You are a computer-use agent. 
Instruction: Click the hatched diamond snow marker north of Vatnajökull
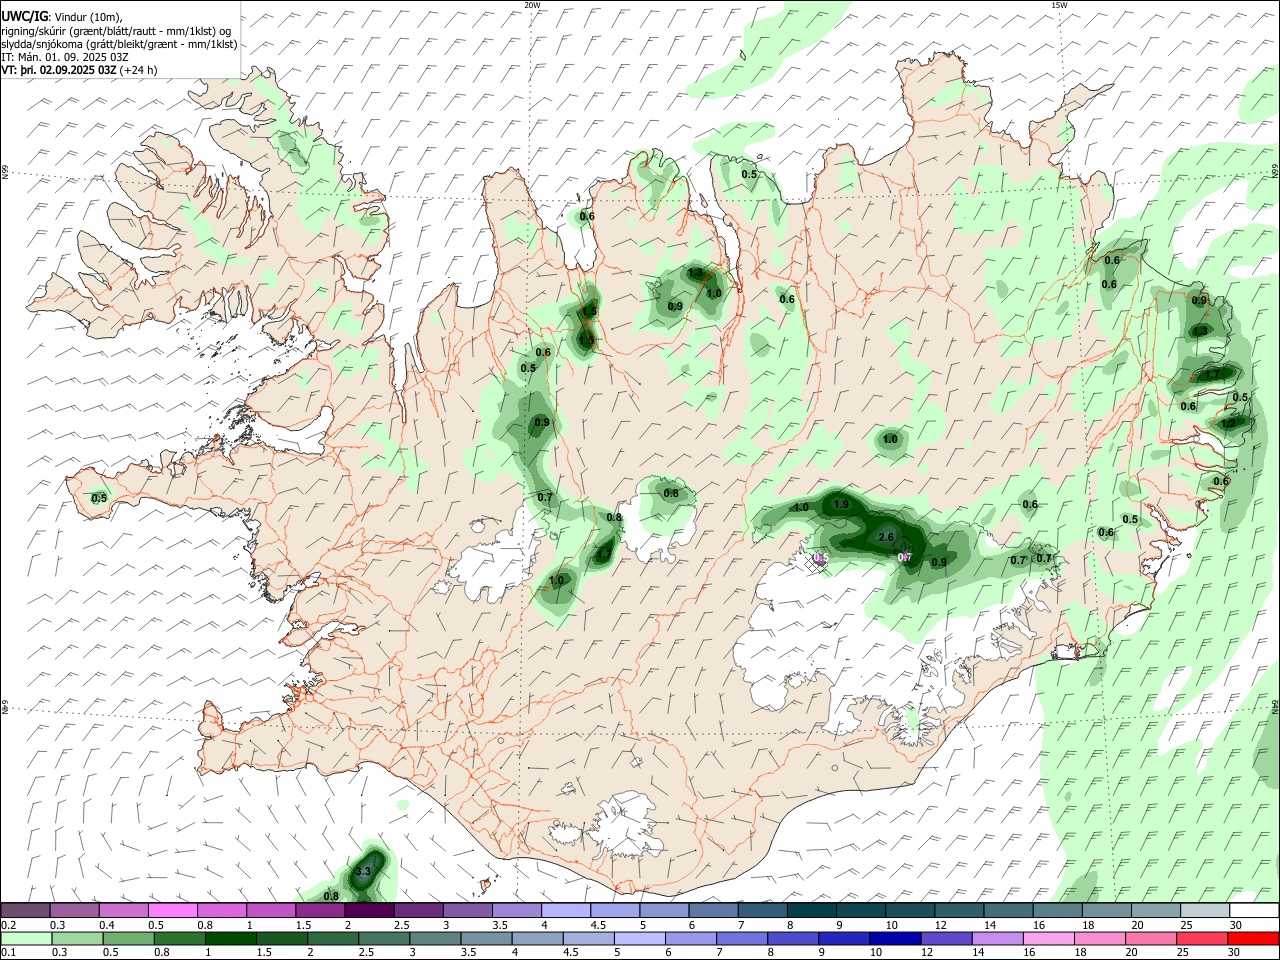[814, 561]
